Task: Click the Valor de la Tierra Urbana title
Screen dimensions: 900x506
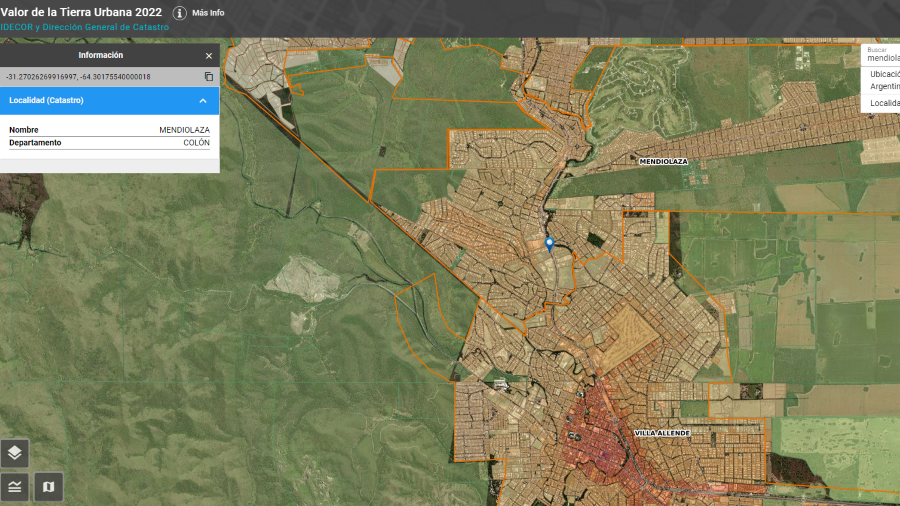Action: (81, 12)
